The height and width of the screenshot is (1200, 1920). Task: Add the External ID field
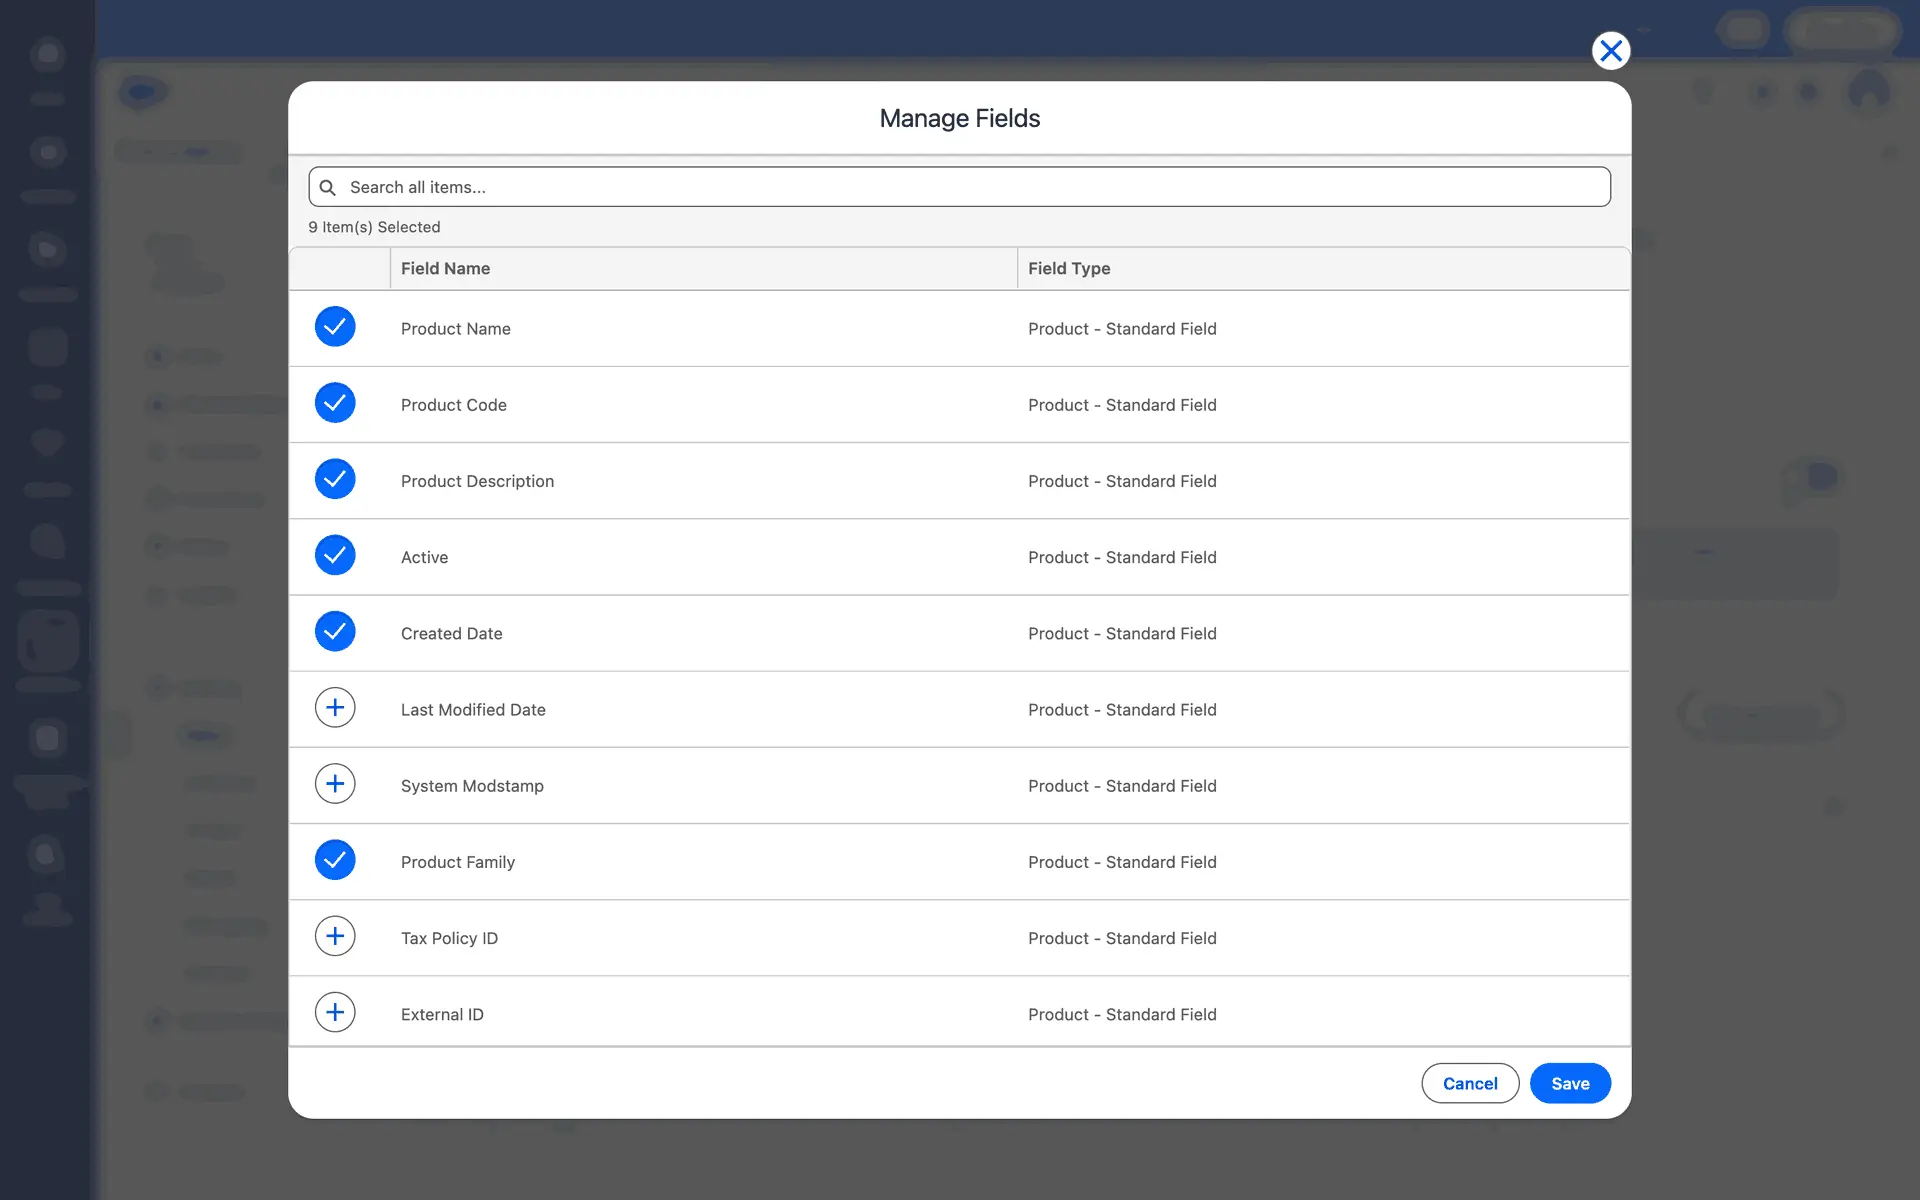coord(335,1013)
